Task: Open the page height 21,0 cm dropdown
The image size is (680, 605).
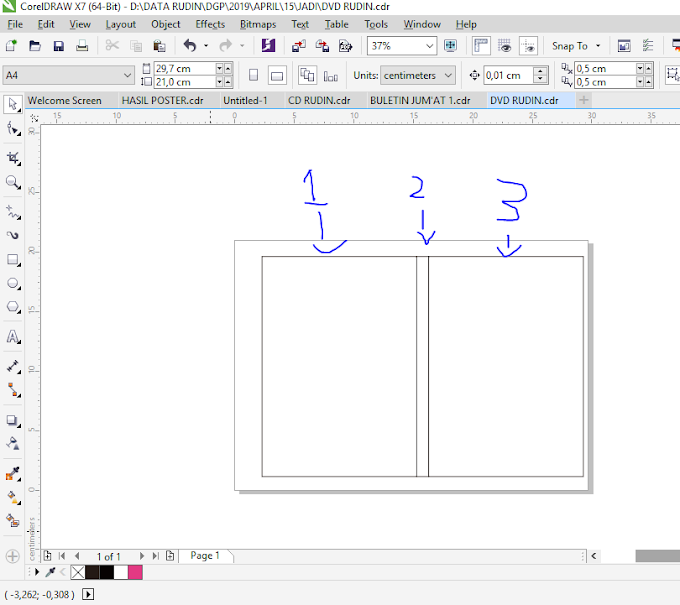Action: pyautogui.click(x=219, y=82)
